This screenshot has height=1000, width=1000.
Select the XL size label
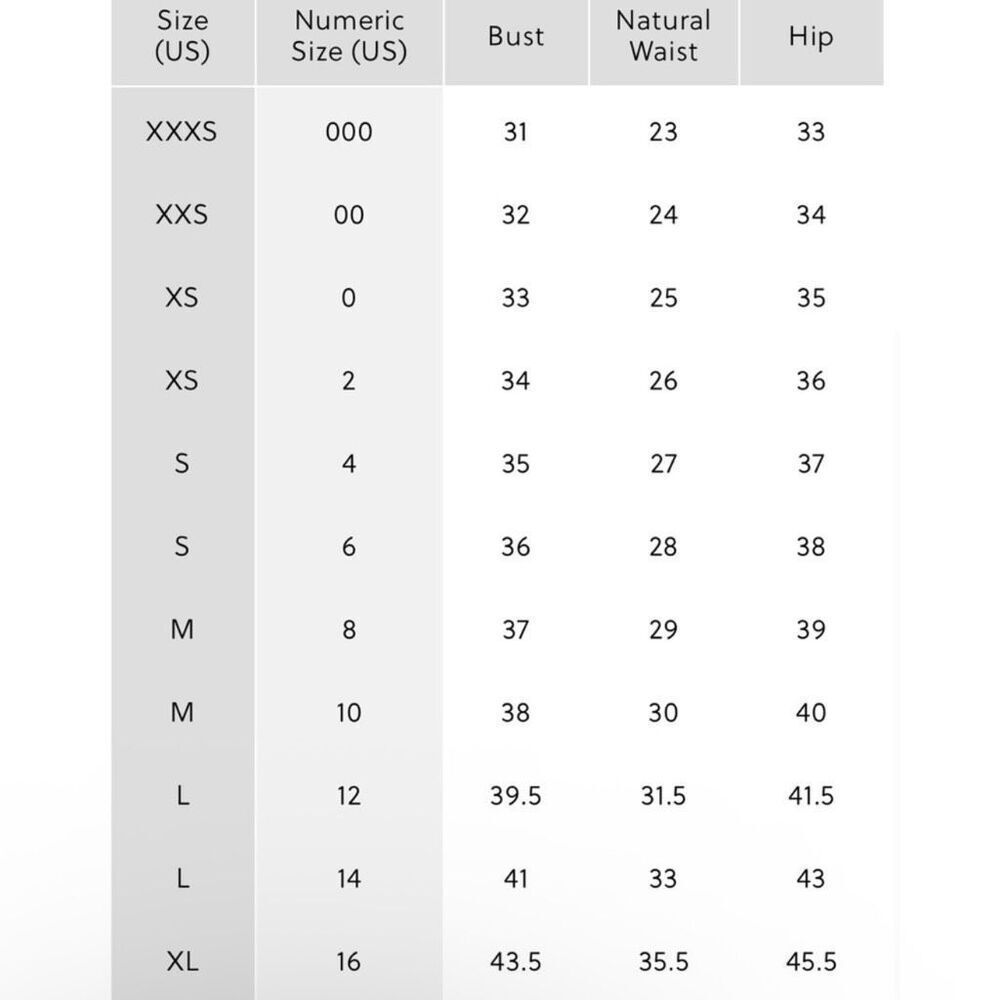[182, 961]
